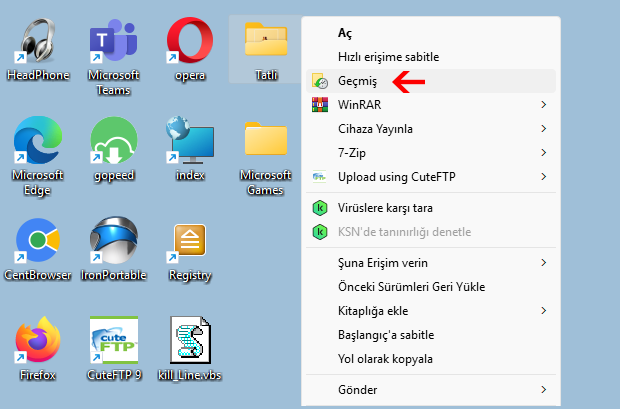Choose Aç from the context menu

click(431, 33)
